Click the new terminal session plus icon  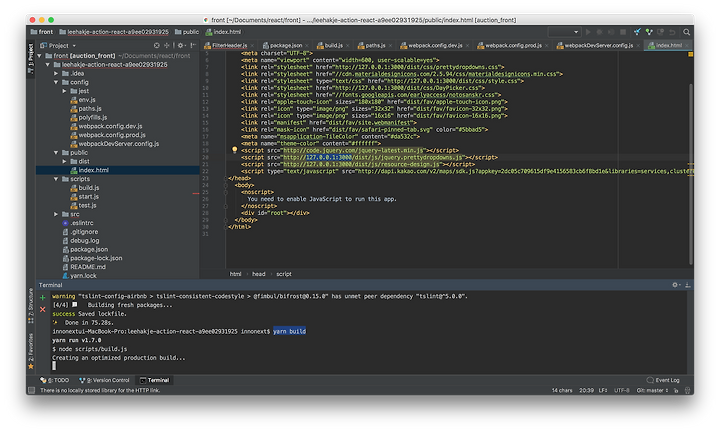[x=43, y=298]
